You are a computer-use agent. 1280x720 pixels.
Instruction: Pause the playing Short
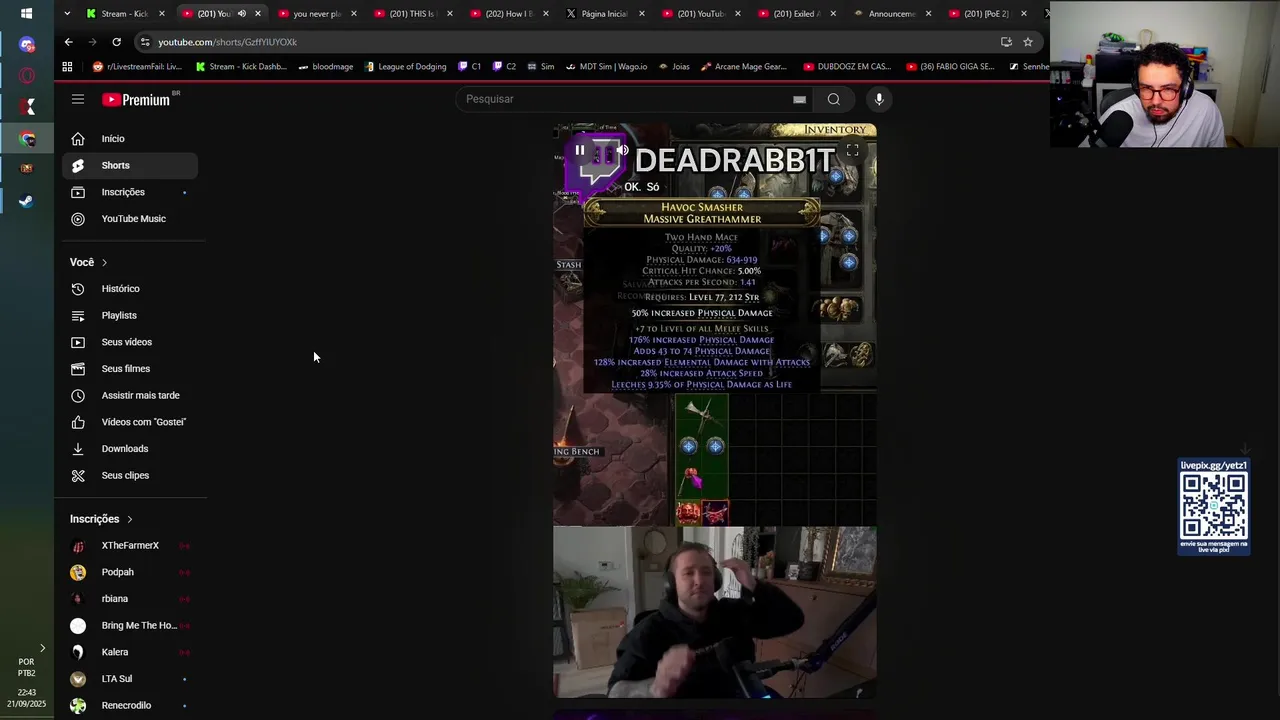tap(580, 151)
